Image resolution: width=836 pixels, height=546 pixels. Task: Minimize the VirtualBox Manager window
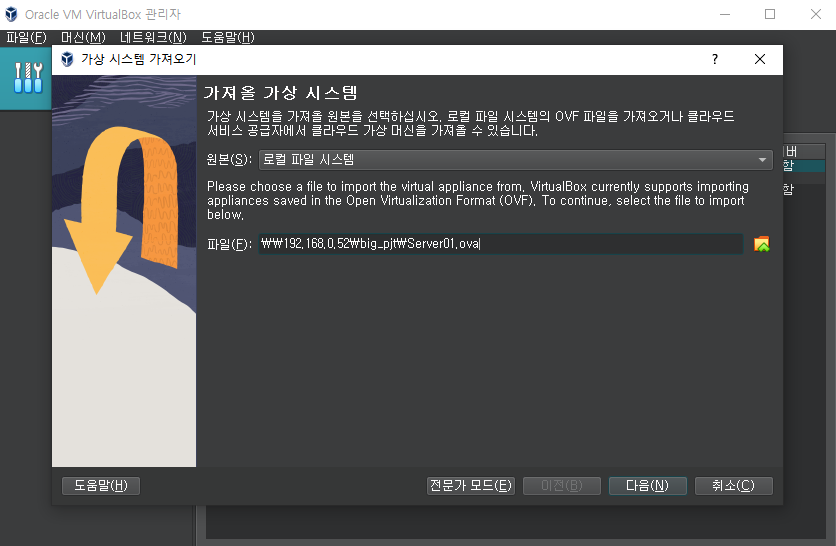pos(725,14)
